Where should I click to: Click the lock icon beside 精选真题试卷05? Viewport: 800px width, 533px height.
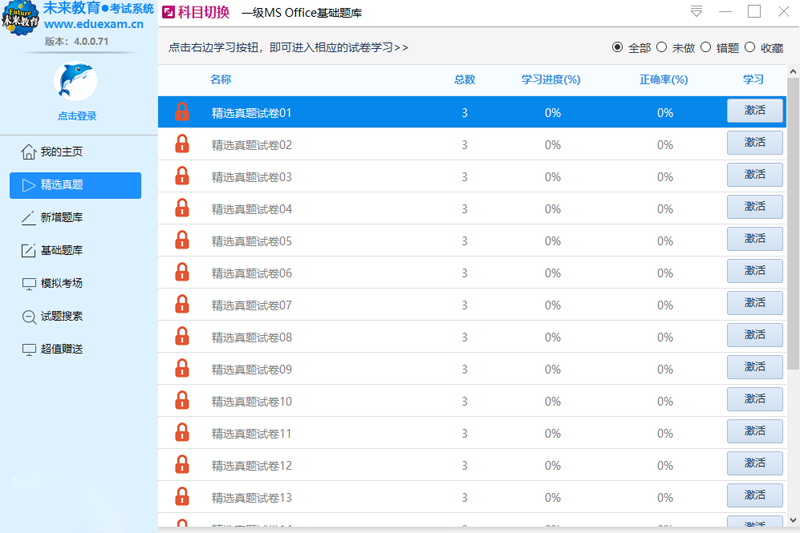pos(182,240)
